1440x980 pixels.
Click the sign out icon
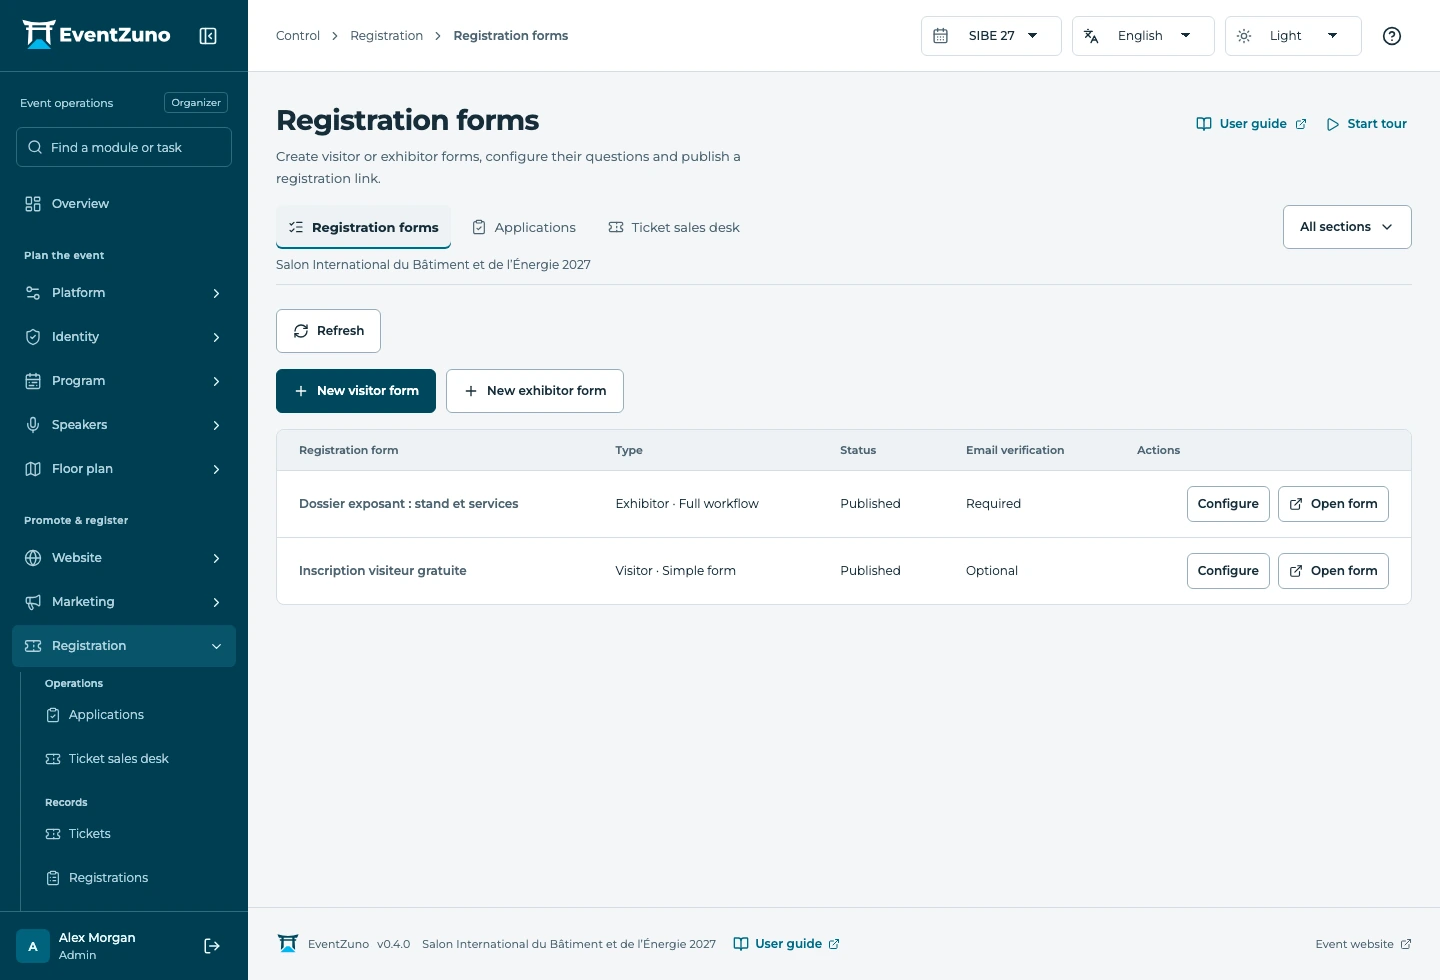pyautogui.click(x=212, y=946)
